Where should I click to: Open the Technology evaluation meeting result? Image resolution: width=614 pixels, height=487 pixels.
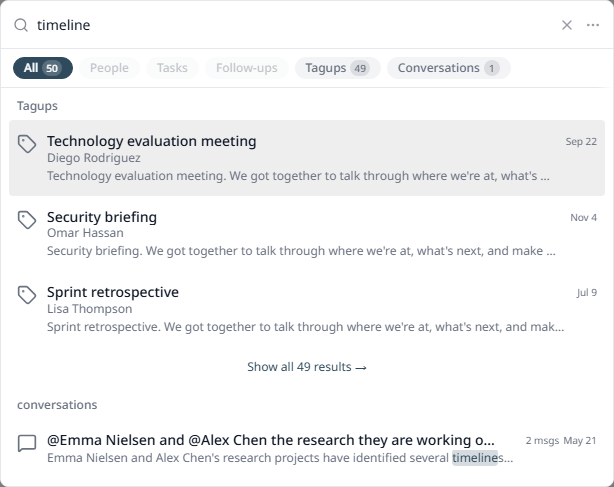point(307,158)
